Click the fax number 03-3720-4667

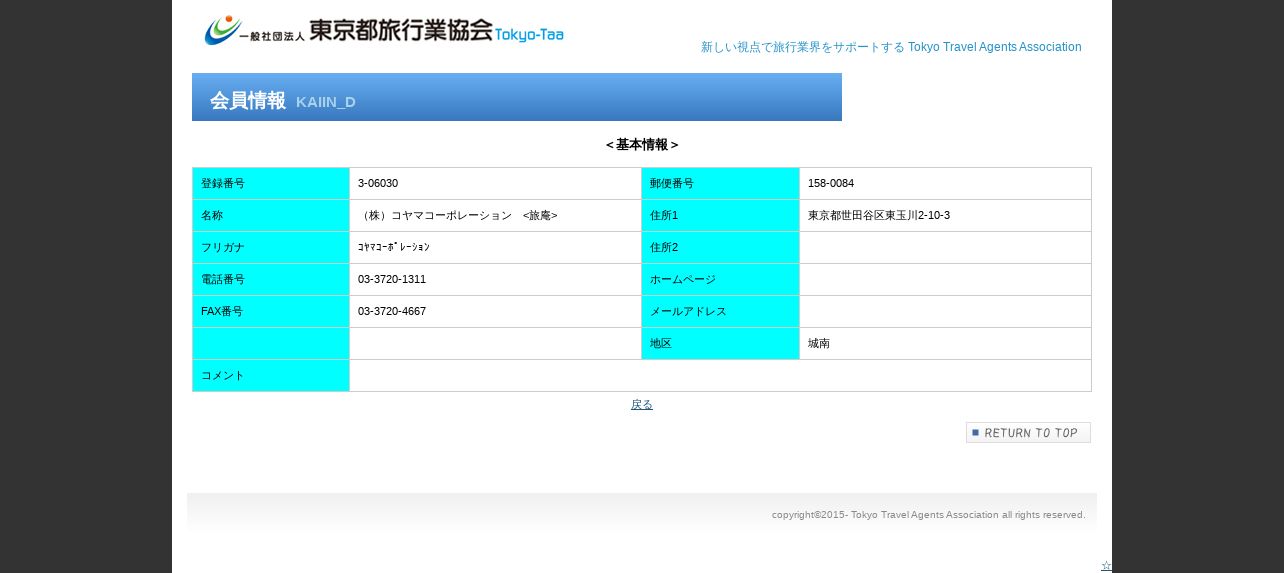point(392,311)
